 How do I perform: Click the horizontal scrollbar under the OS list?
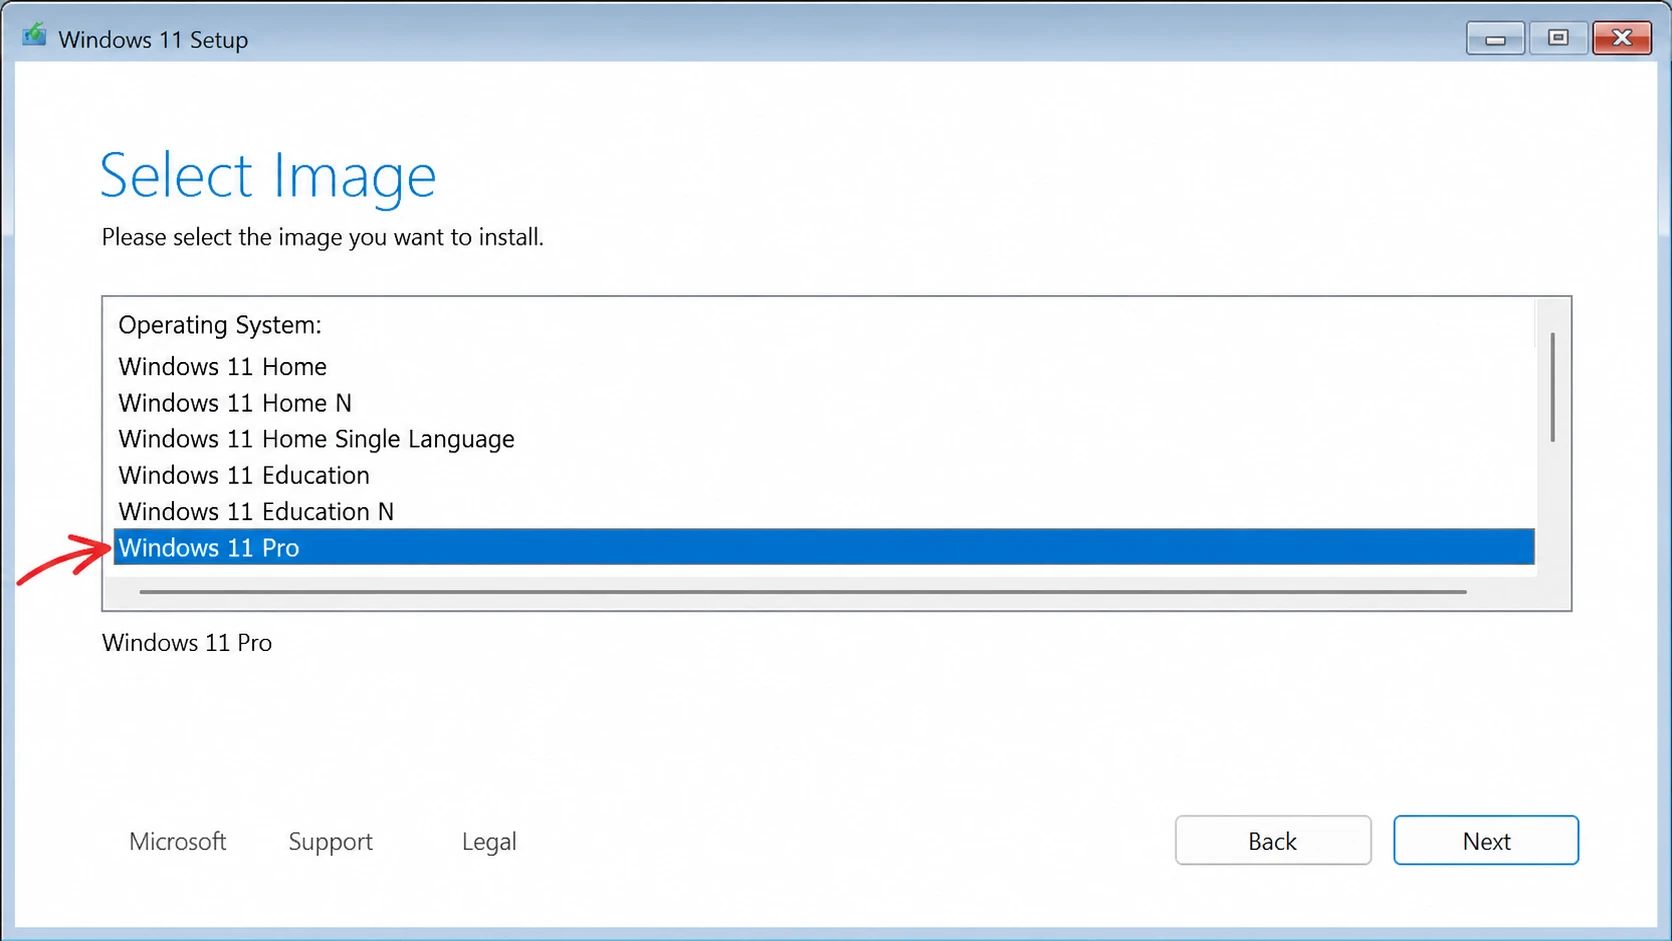pos(803,592)
